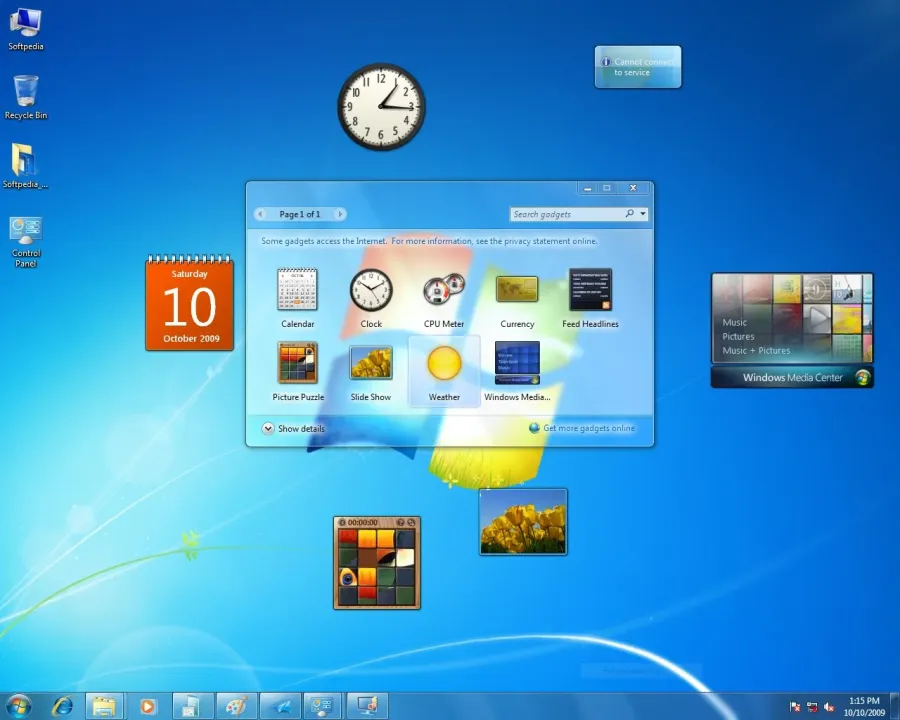Click the Picture Puzzle pause timer icon
Viewport: 900px width, 720px height.
[x=342, y=522]
